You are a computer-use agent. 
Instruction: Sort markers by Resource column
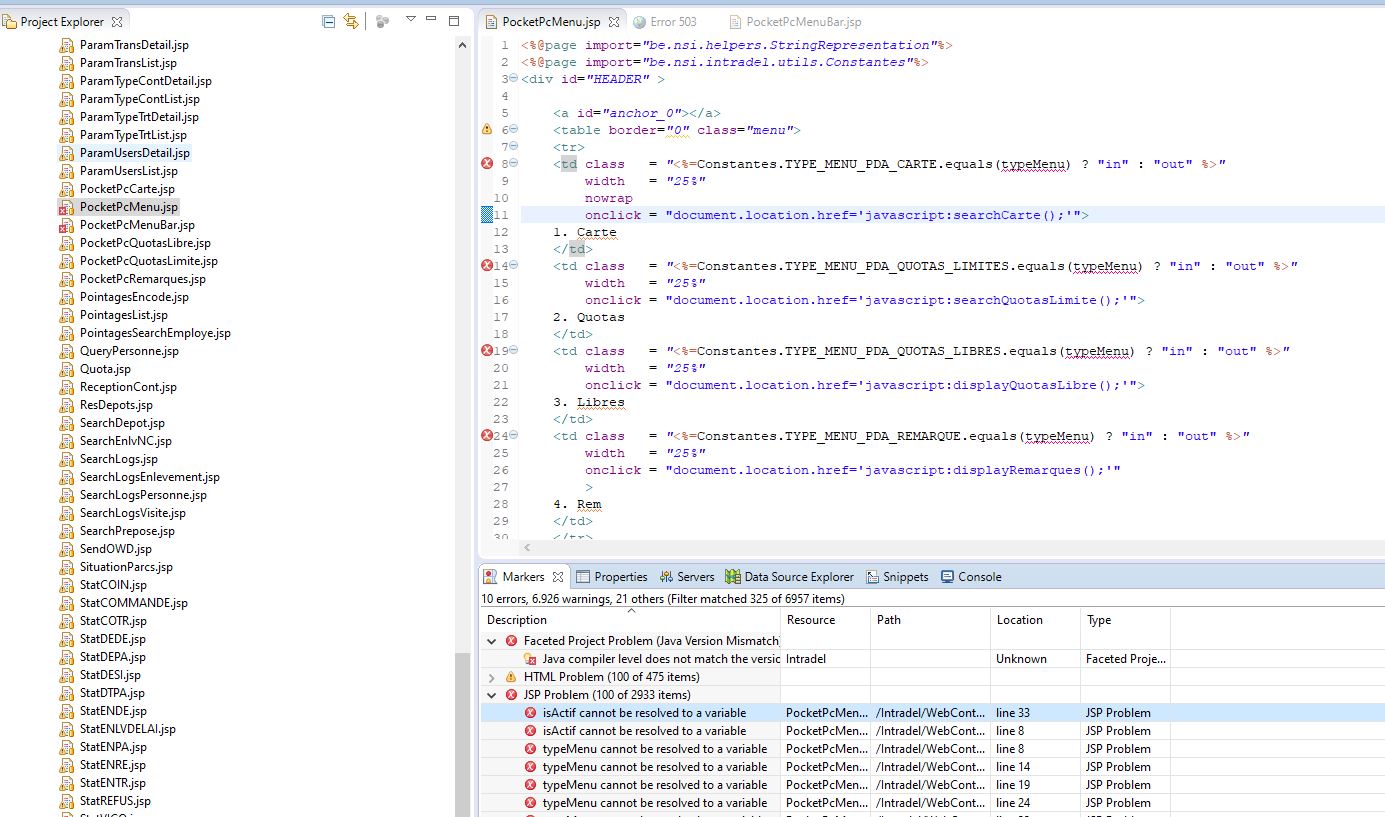tap(825, 620)
